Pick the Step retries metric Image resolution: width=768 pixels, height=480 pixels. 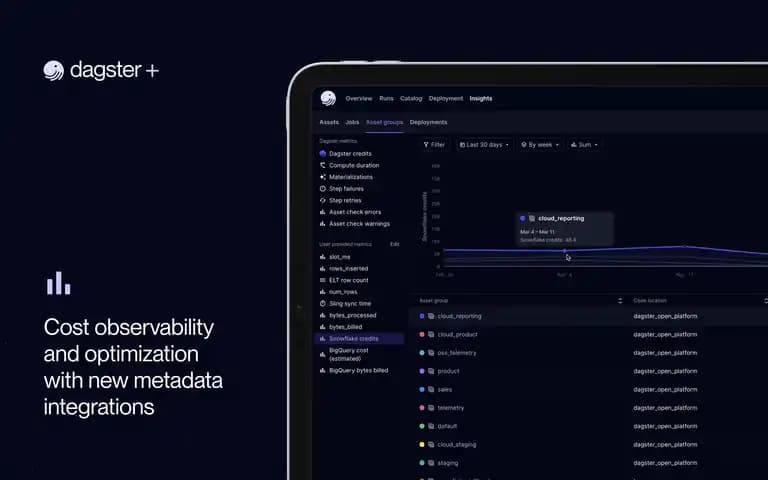[x=340, y=200]
